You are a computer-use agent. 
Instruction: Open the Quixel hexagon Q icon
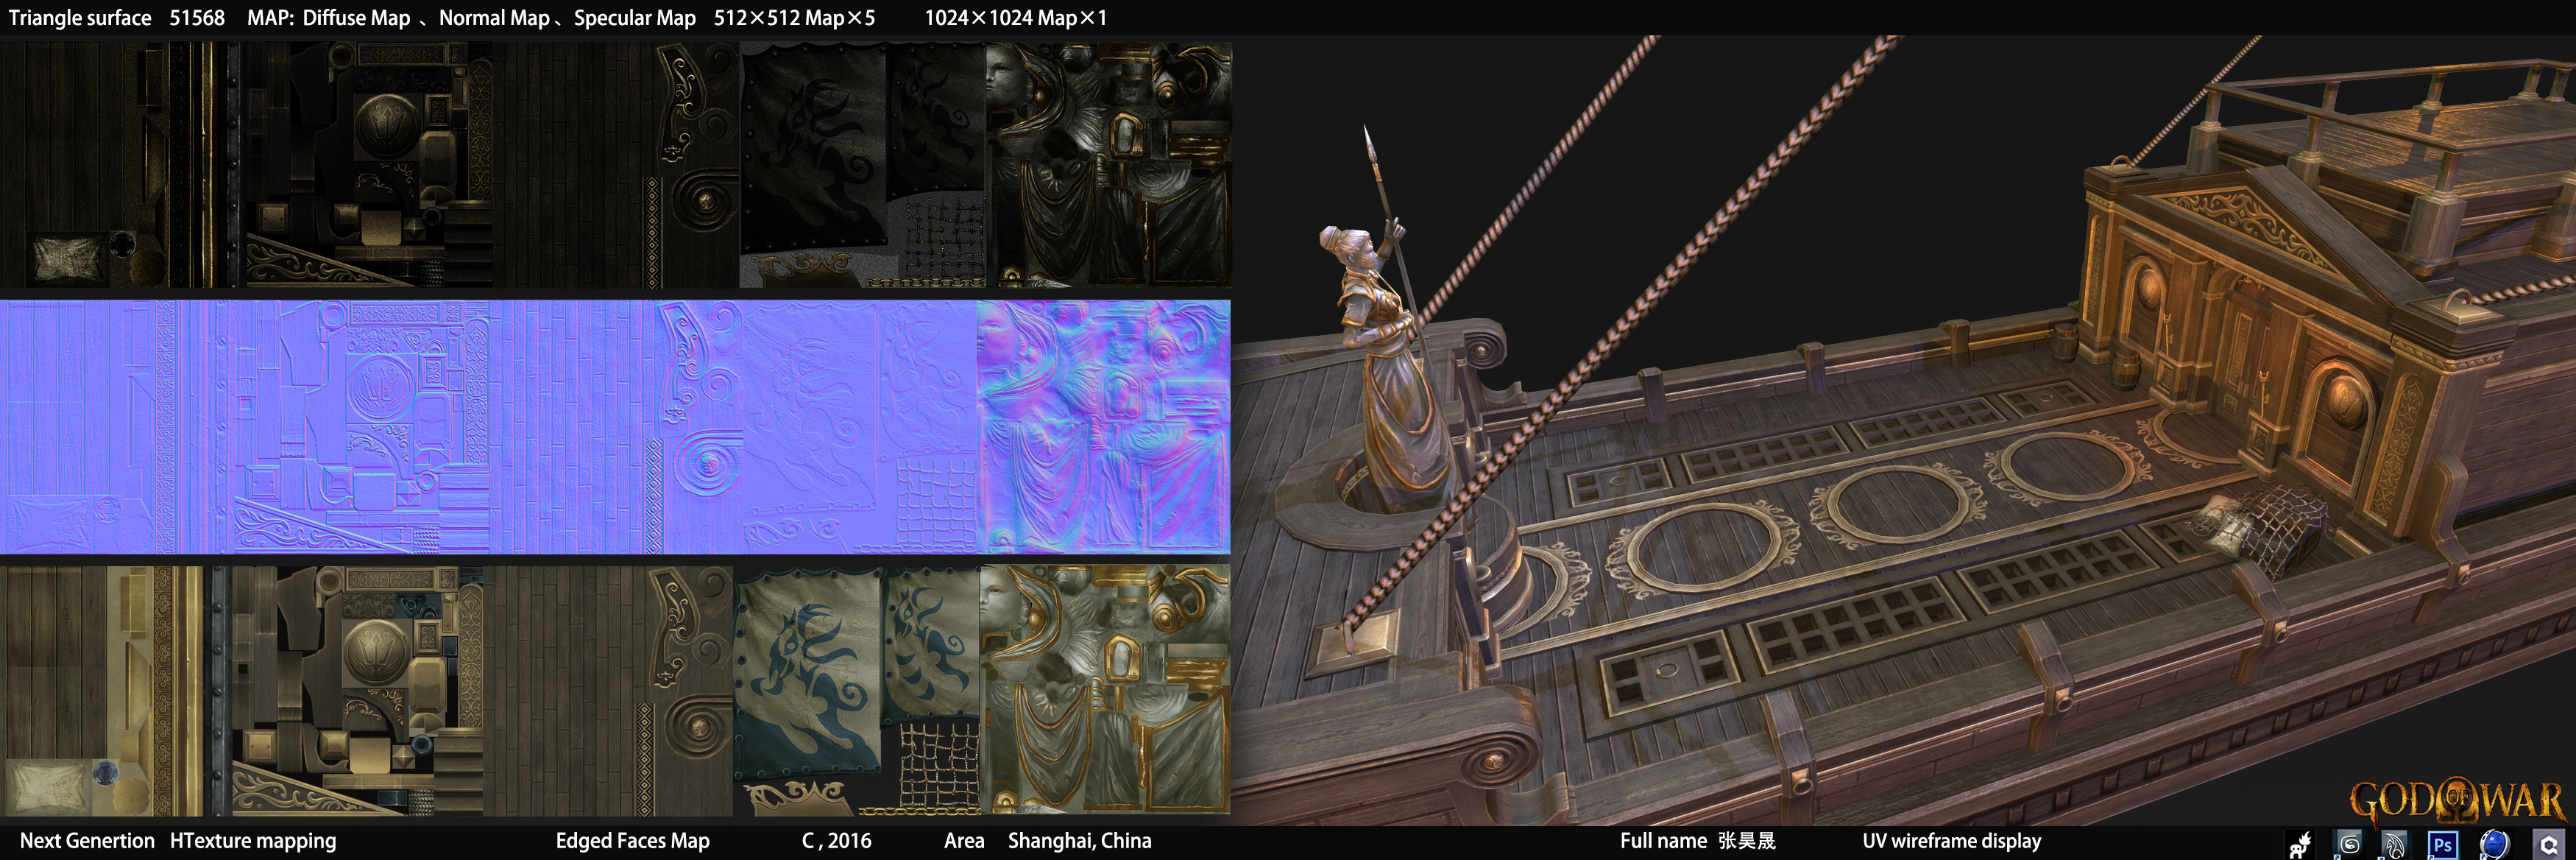click(x=2547, y=845)
